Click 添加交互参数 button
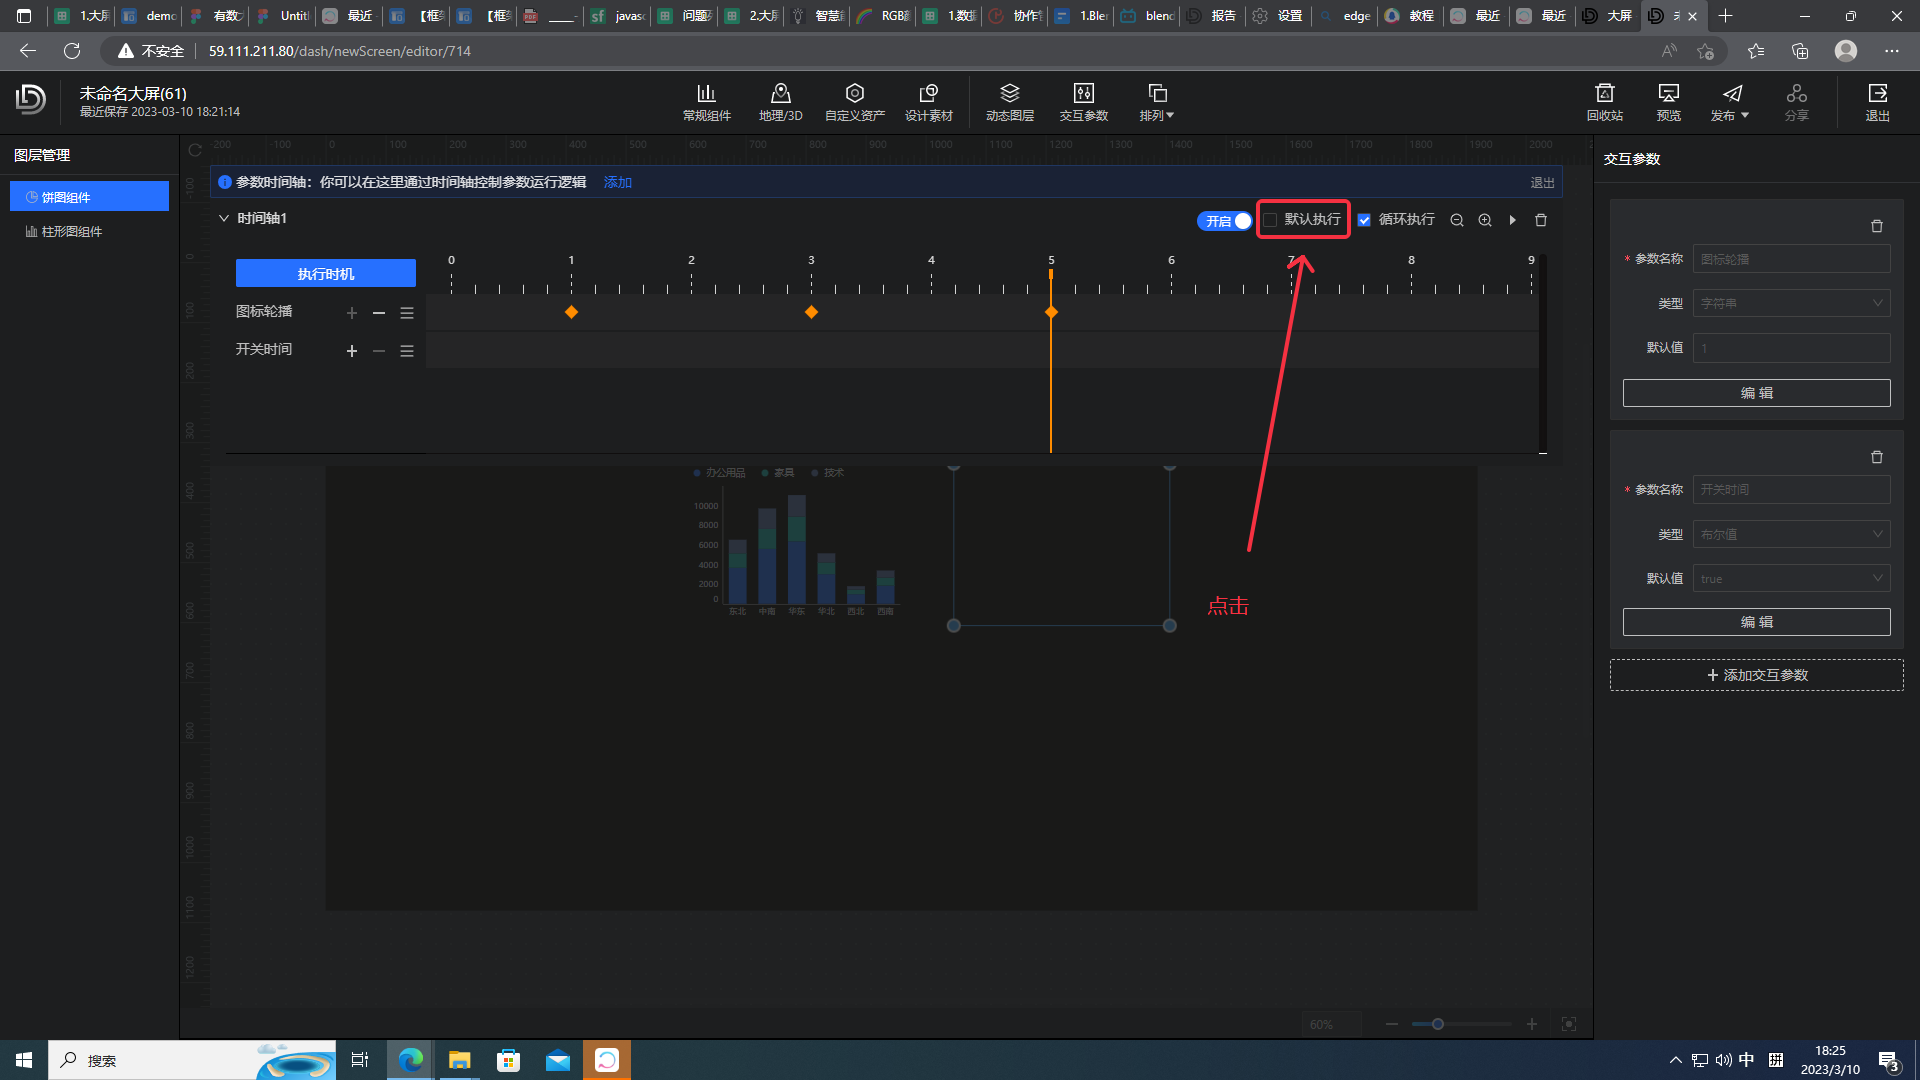Screen dimensions: 1920x1080 [x=1756, y=675]
